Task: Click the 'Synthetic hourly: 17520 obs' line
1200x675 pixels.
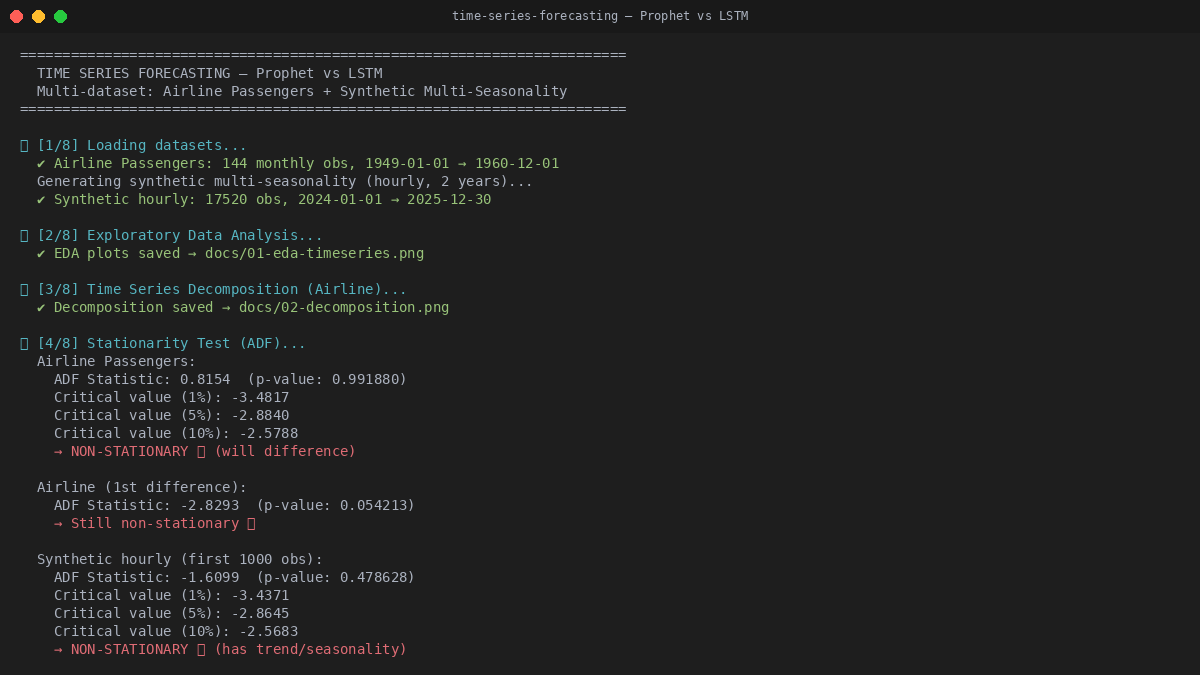Action: pos(264,199)
